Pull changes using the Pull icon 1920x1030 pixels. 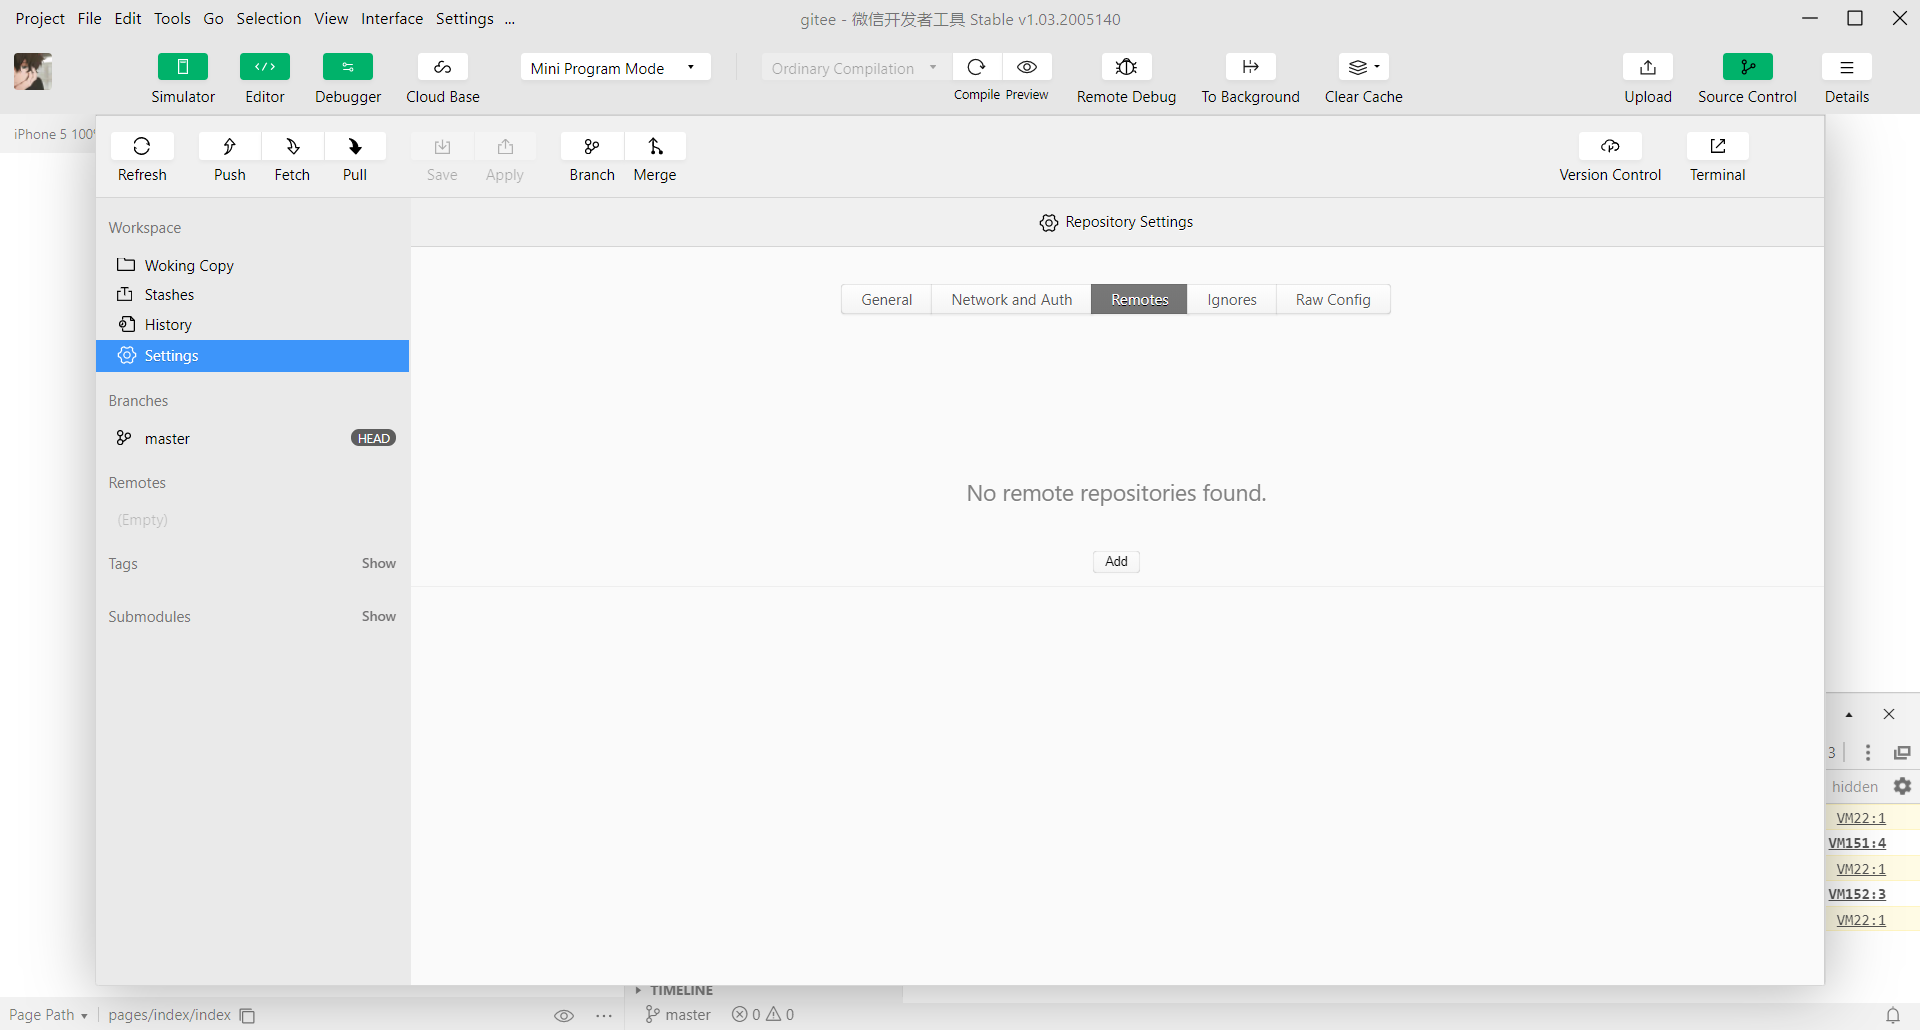[x=355, y=147]
